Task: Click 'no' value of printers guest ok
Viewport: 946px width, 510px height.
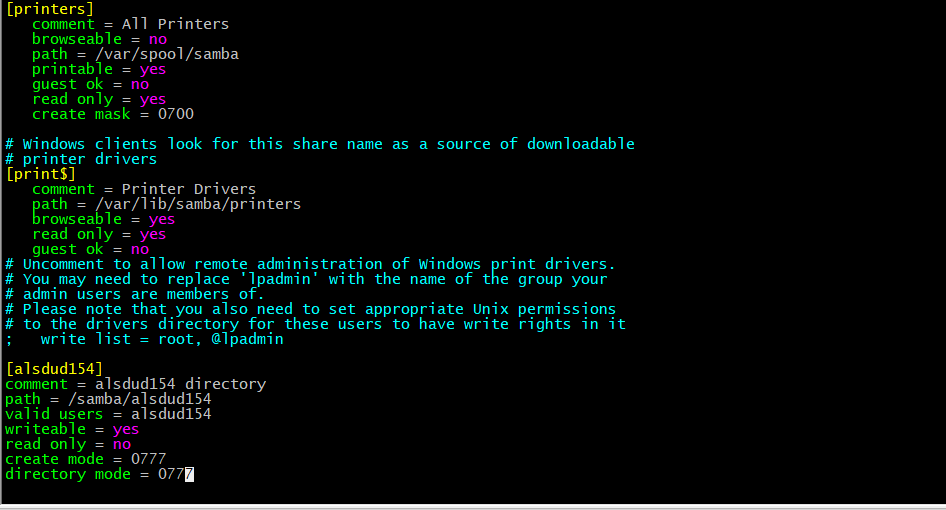Action: (139, 84)
